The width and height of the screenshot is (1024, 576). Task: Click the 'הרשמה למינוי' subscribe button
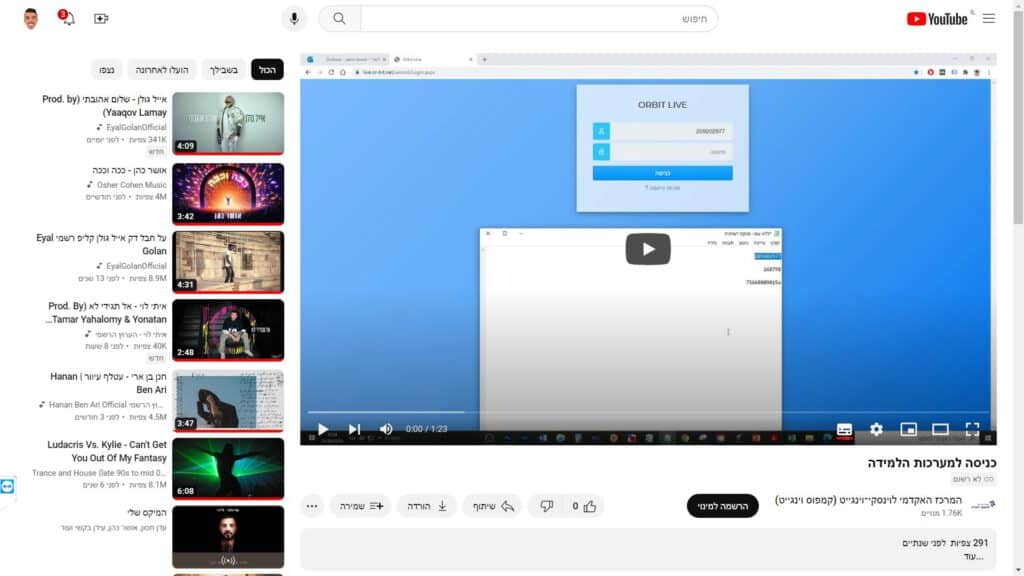(722, 506)
